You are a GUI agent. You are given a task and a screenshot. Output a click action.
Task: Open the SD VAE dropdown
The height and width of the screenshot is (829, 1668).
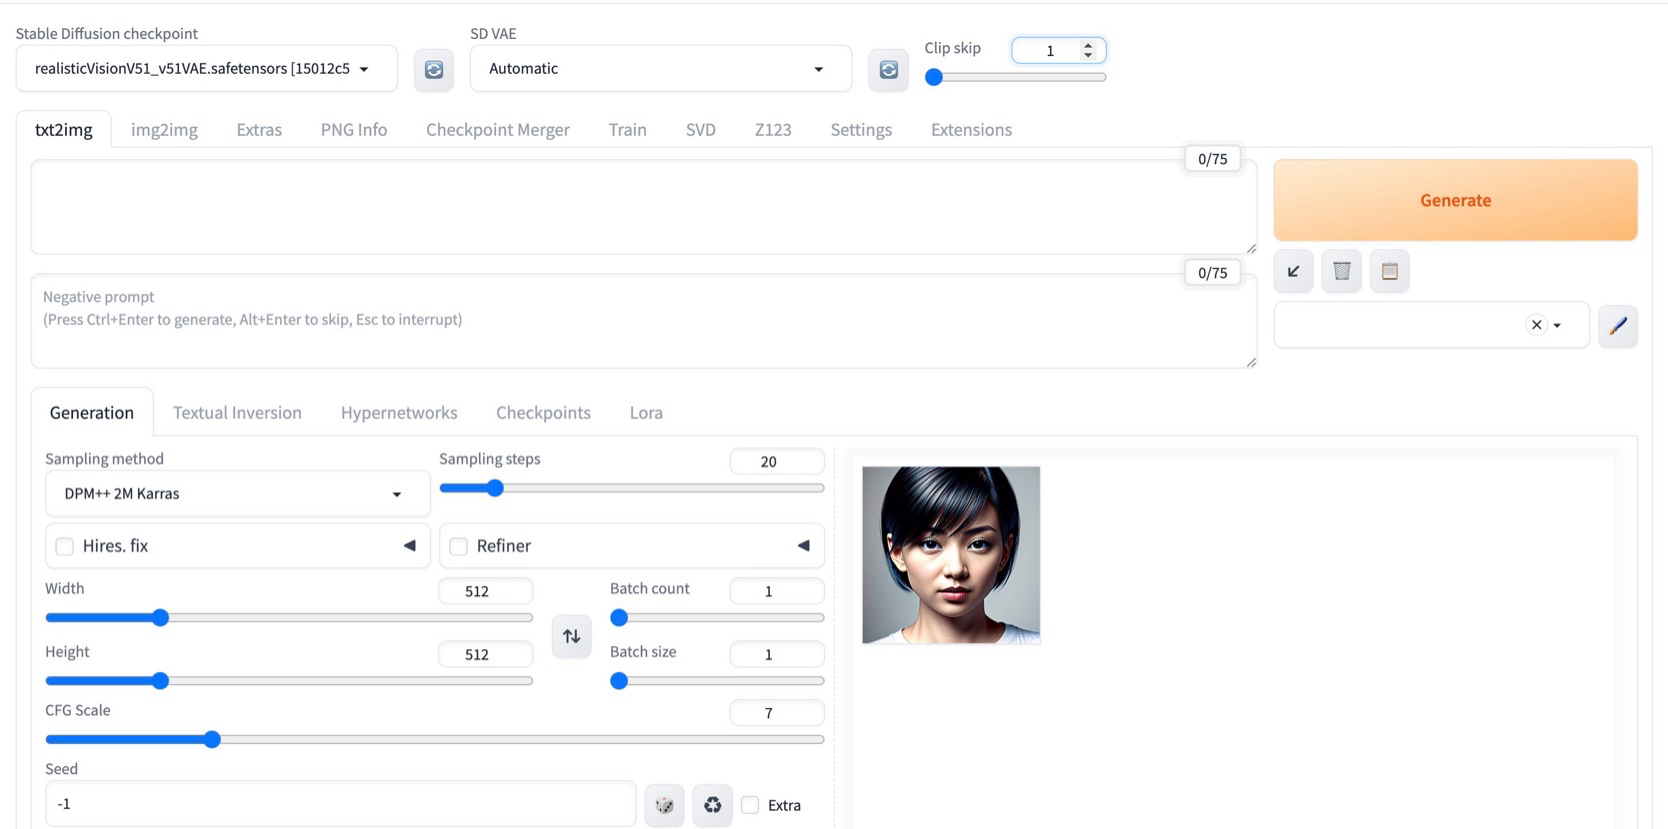[x=660, y=69]
